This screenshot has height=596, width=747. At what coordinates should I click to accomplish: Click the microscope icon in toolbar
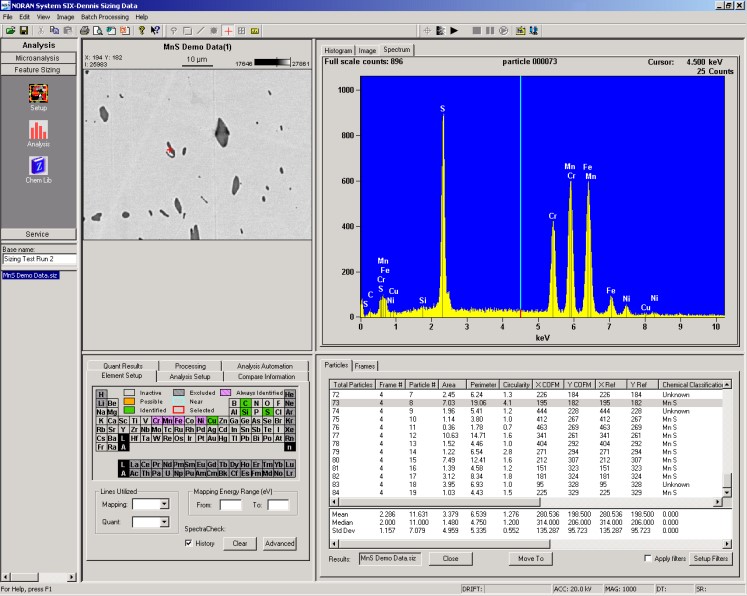(520, 30)
